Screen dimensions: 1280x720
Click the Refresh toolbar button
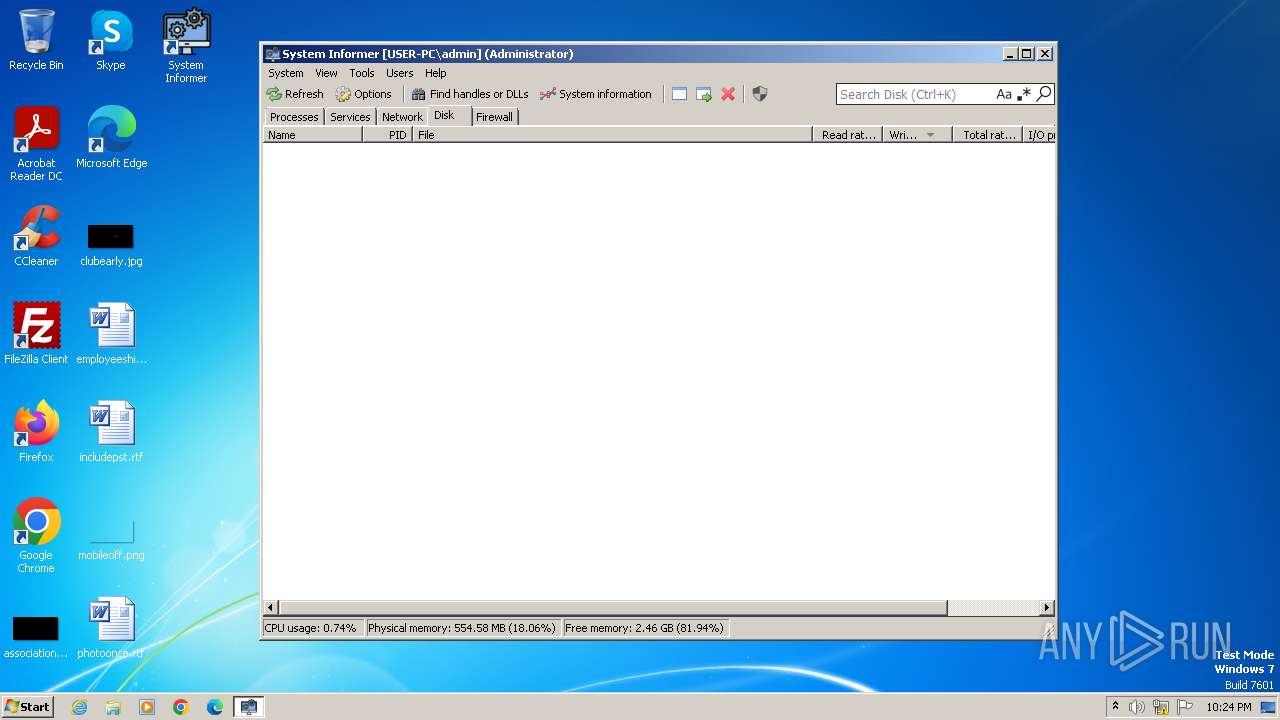(295, 94)
